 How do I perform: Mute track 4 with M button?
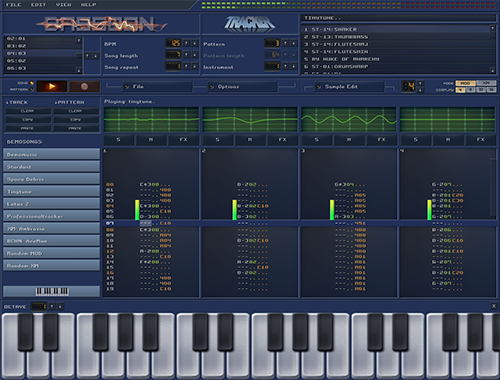point(448,140)
